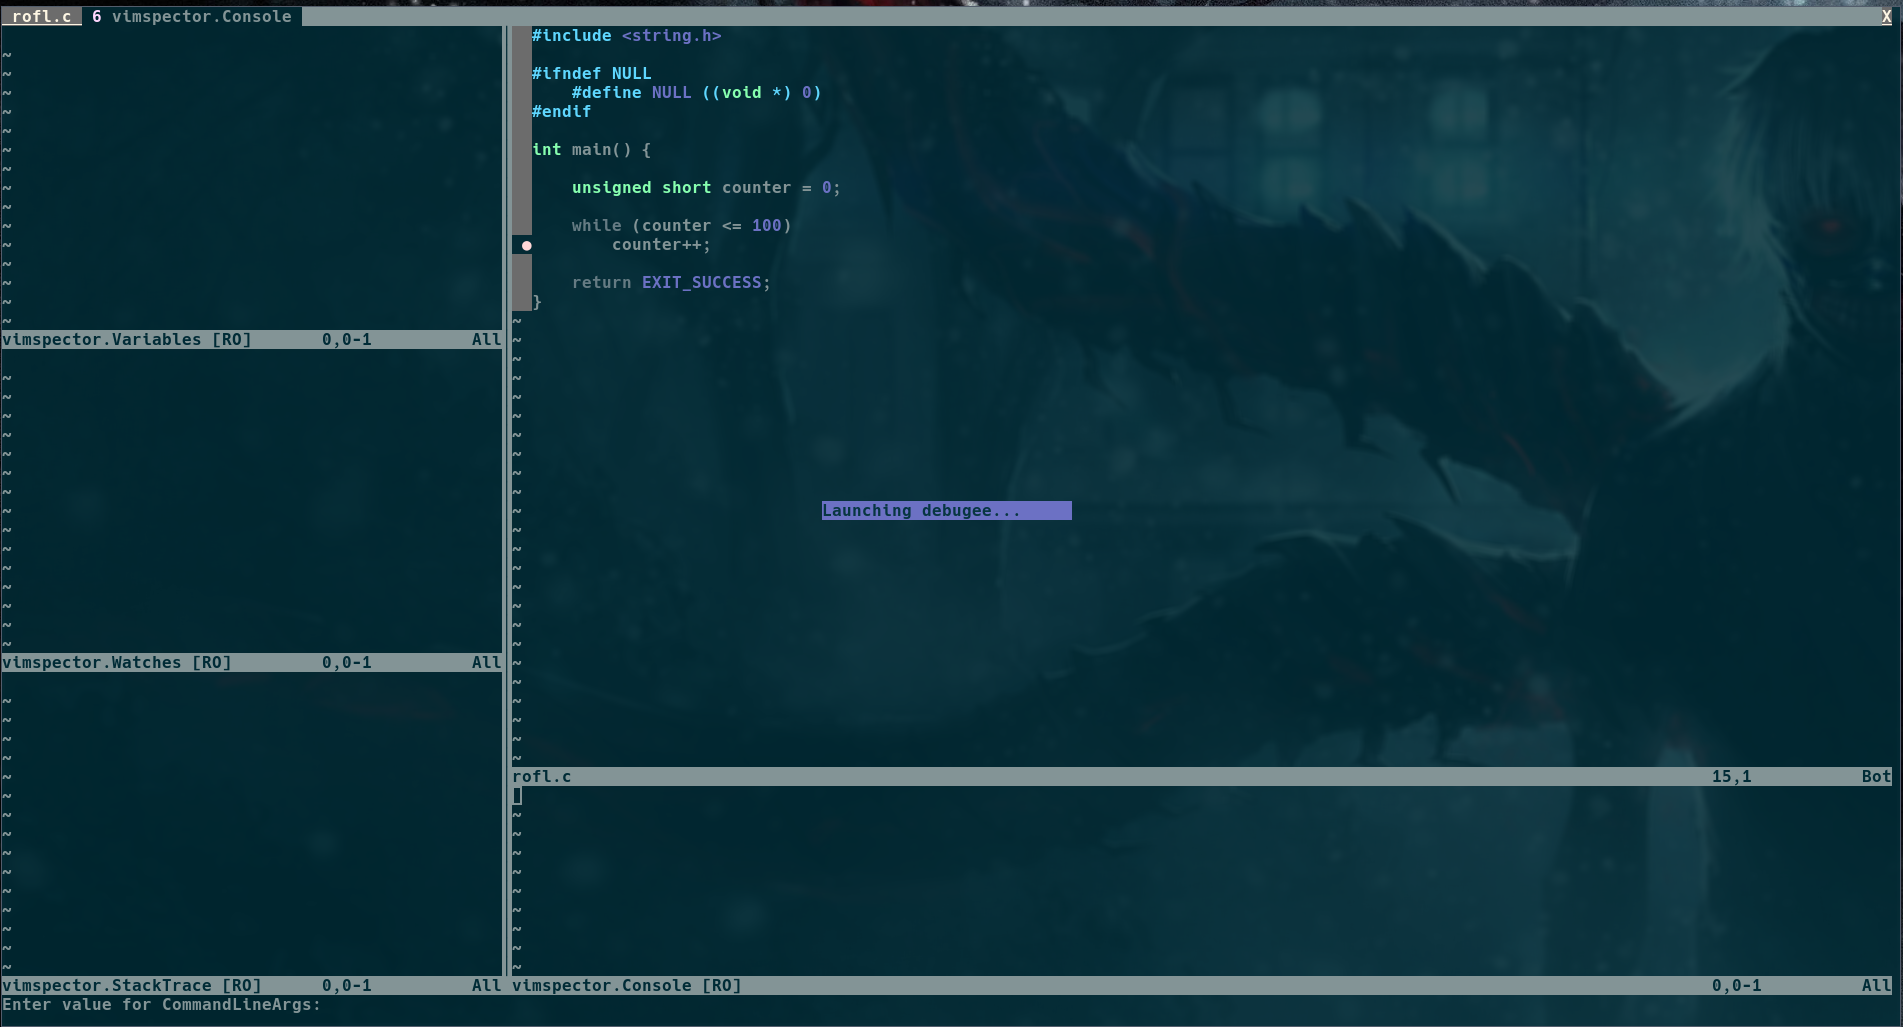This screenshot has width=1903, height=1027.
Task: Click the Launching debugee... message
Action: point(946,510)
